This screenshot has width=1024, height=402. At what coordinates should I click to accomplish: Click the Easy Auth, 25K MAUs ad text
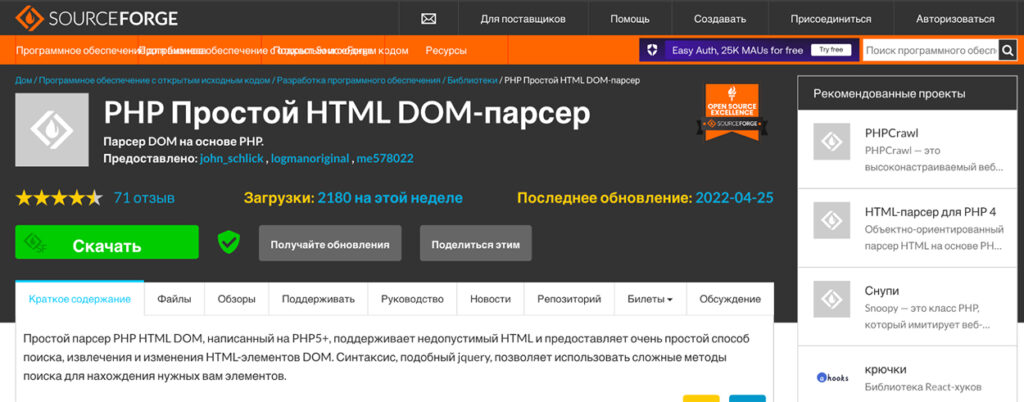[737, 50]
